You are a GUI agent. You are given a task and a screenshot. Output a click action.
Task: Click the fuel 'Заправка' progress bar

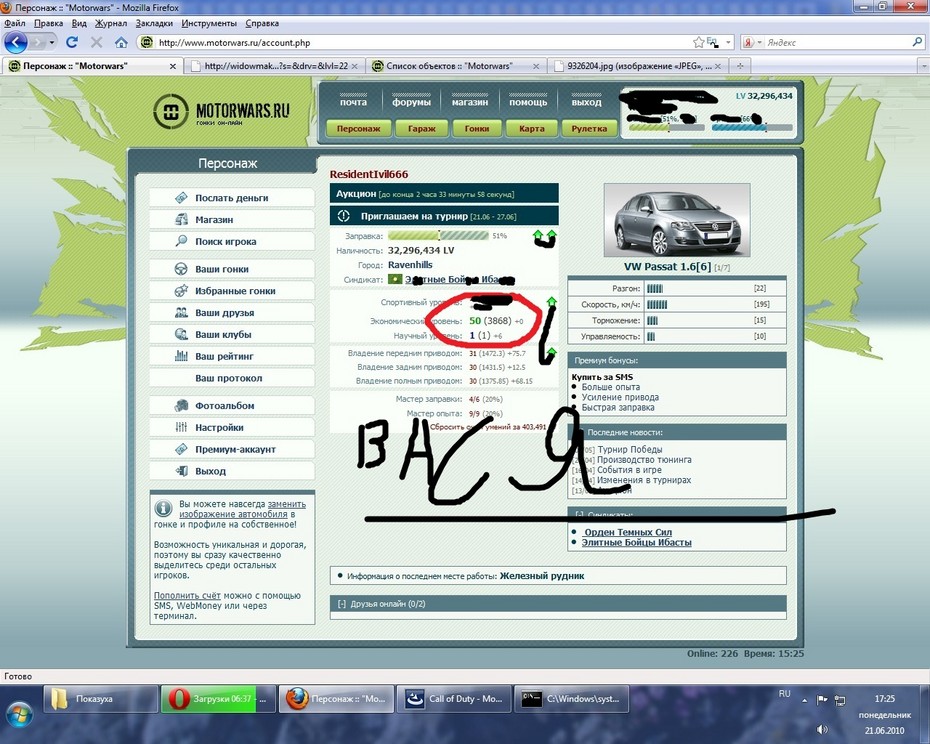438,236
